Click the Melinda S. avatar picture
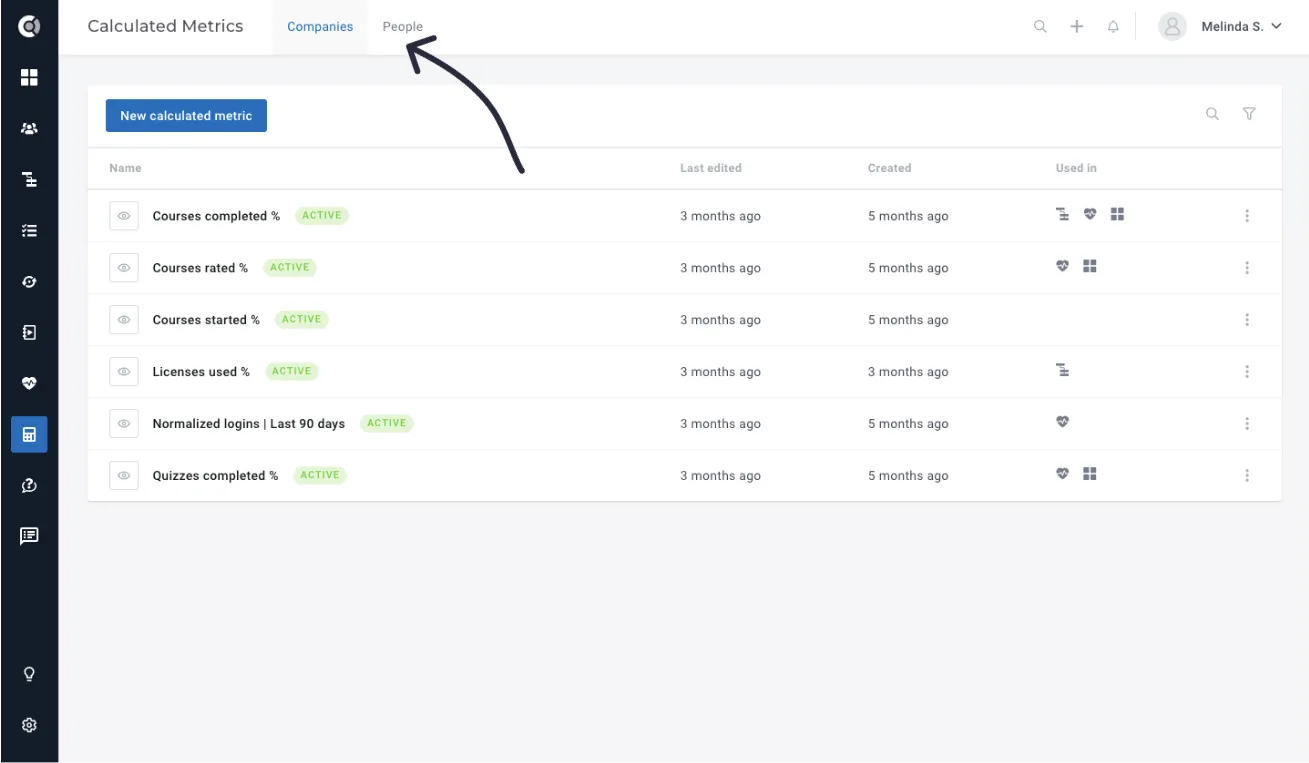1309x763 pixels. click(x=1172, y=27)
